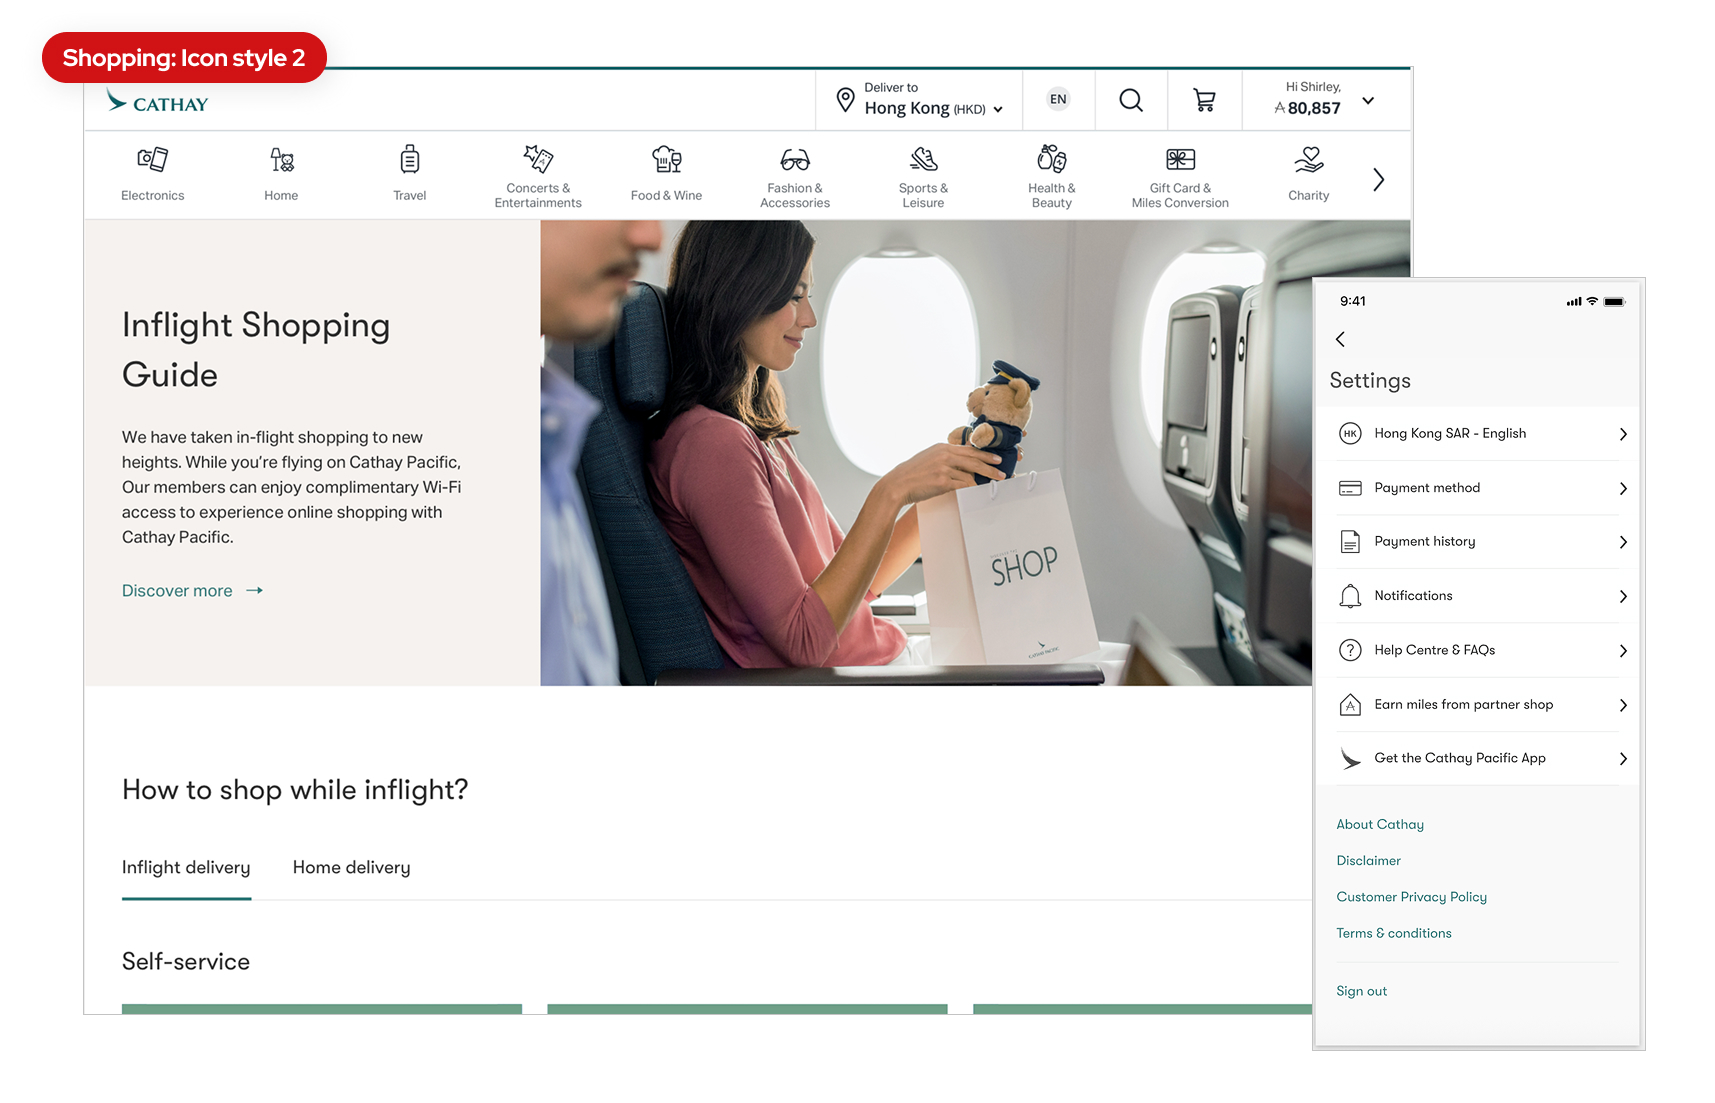The image size is (1715, 1103).
Task: Switch to the Home delivery tab
Action: tap(352, 867)
